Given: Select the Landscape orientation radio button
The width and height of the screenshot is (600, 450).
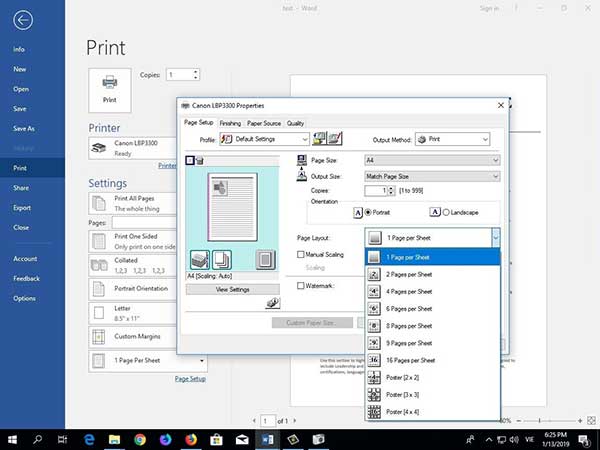Looking at the screenshot, I should tap(446, 212).
